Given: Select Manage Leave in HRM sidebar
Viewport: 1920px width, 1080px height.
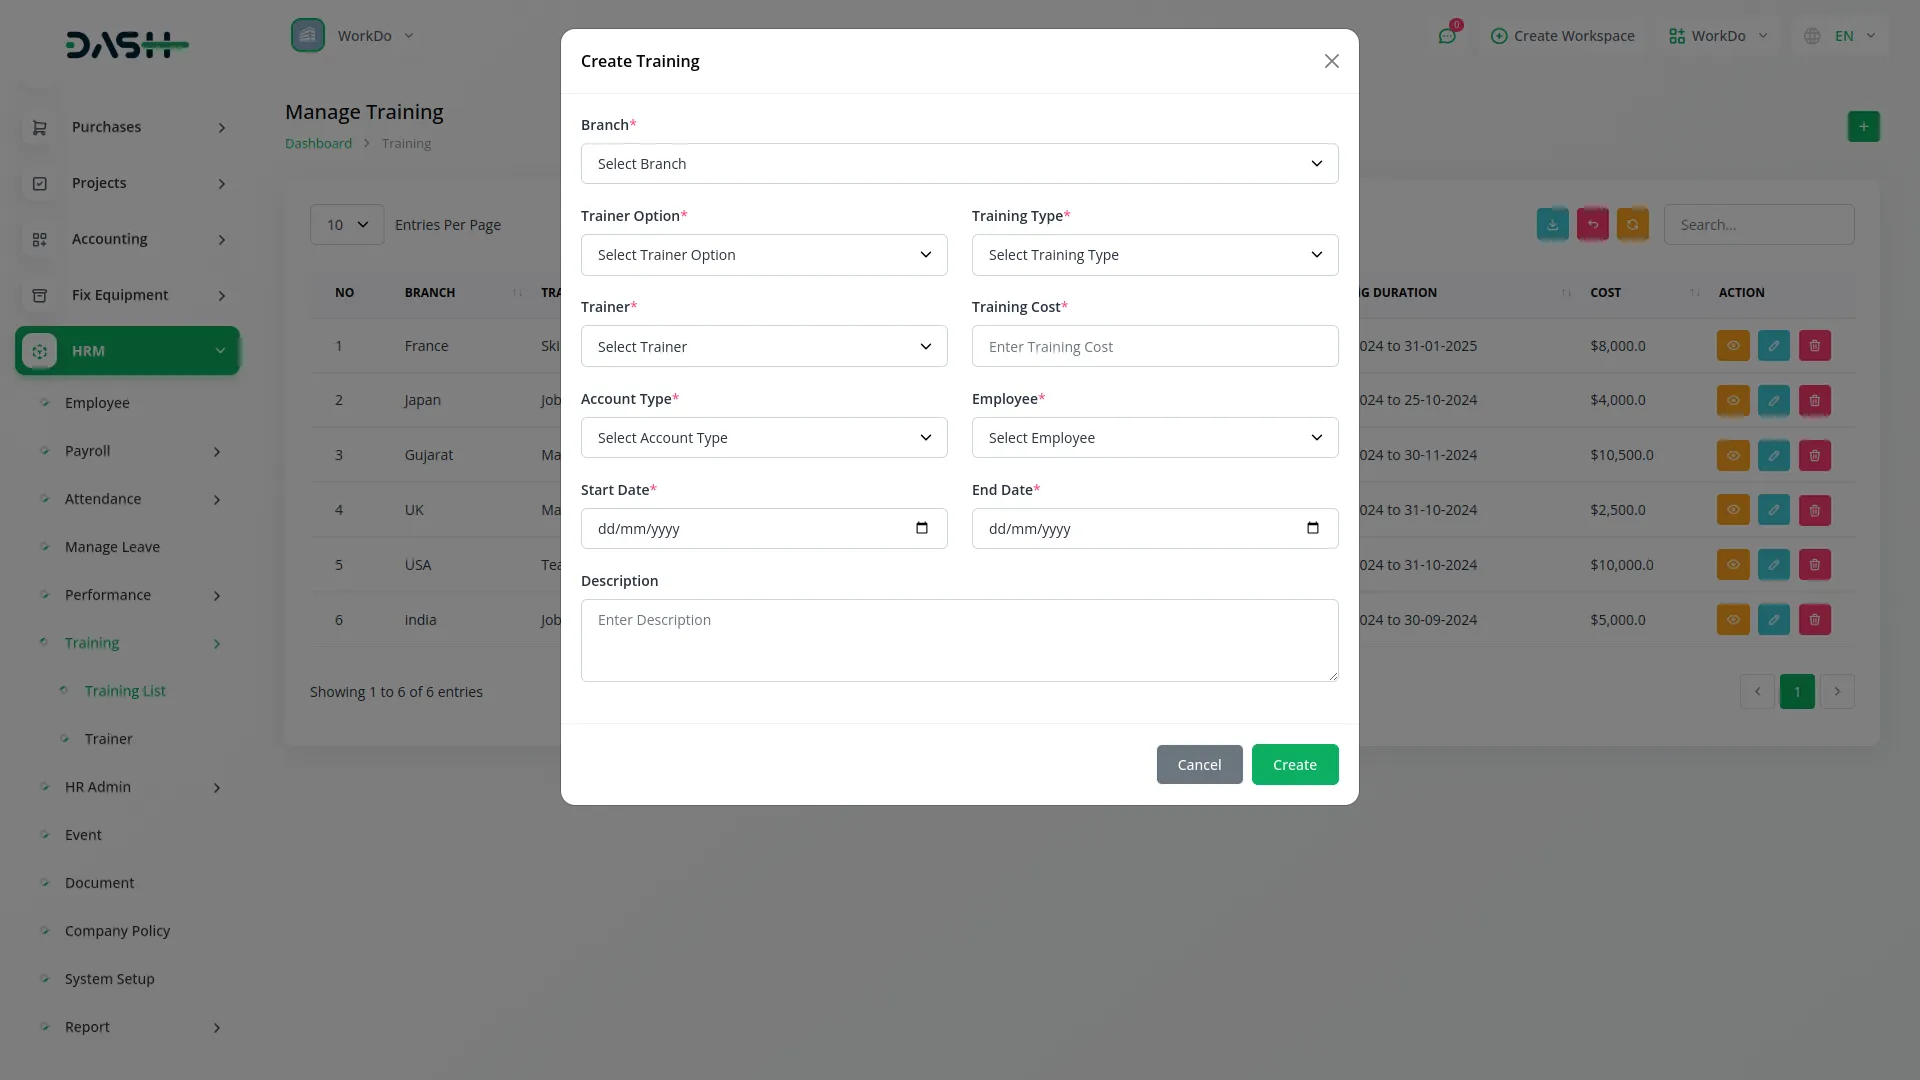Looking at the screenshot, I should pos(112,547).
